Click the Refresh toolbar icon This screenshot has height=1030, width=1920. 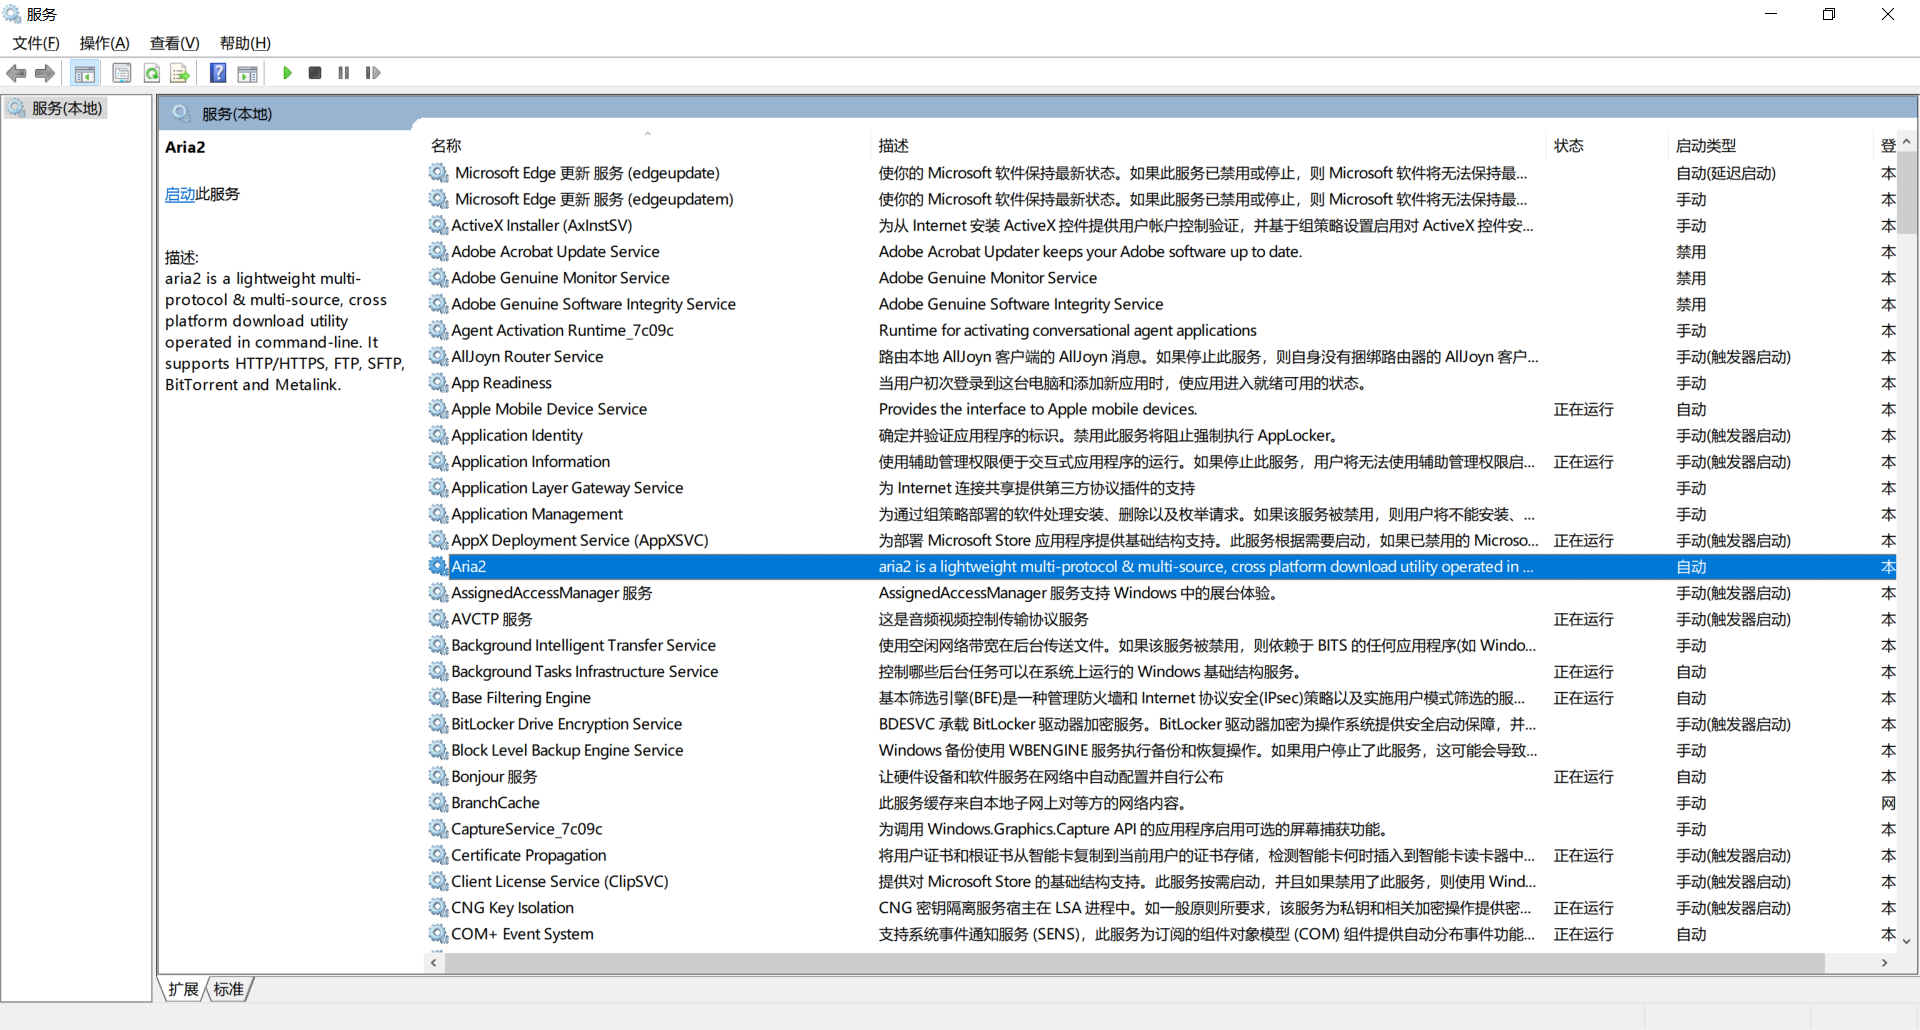tap(152, 73)
